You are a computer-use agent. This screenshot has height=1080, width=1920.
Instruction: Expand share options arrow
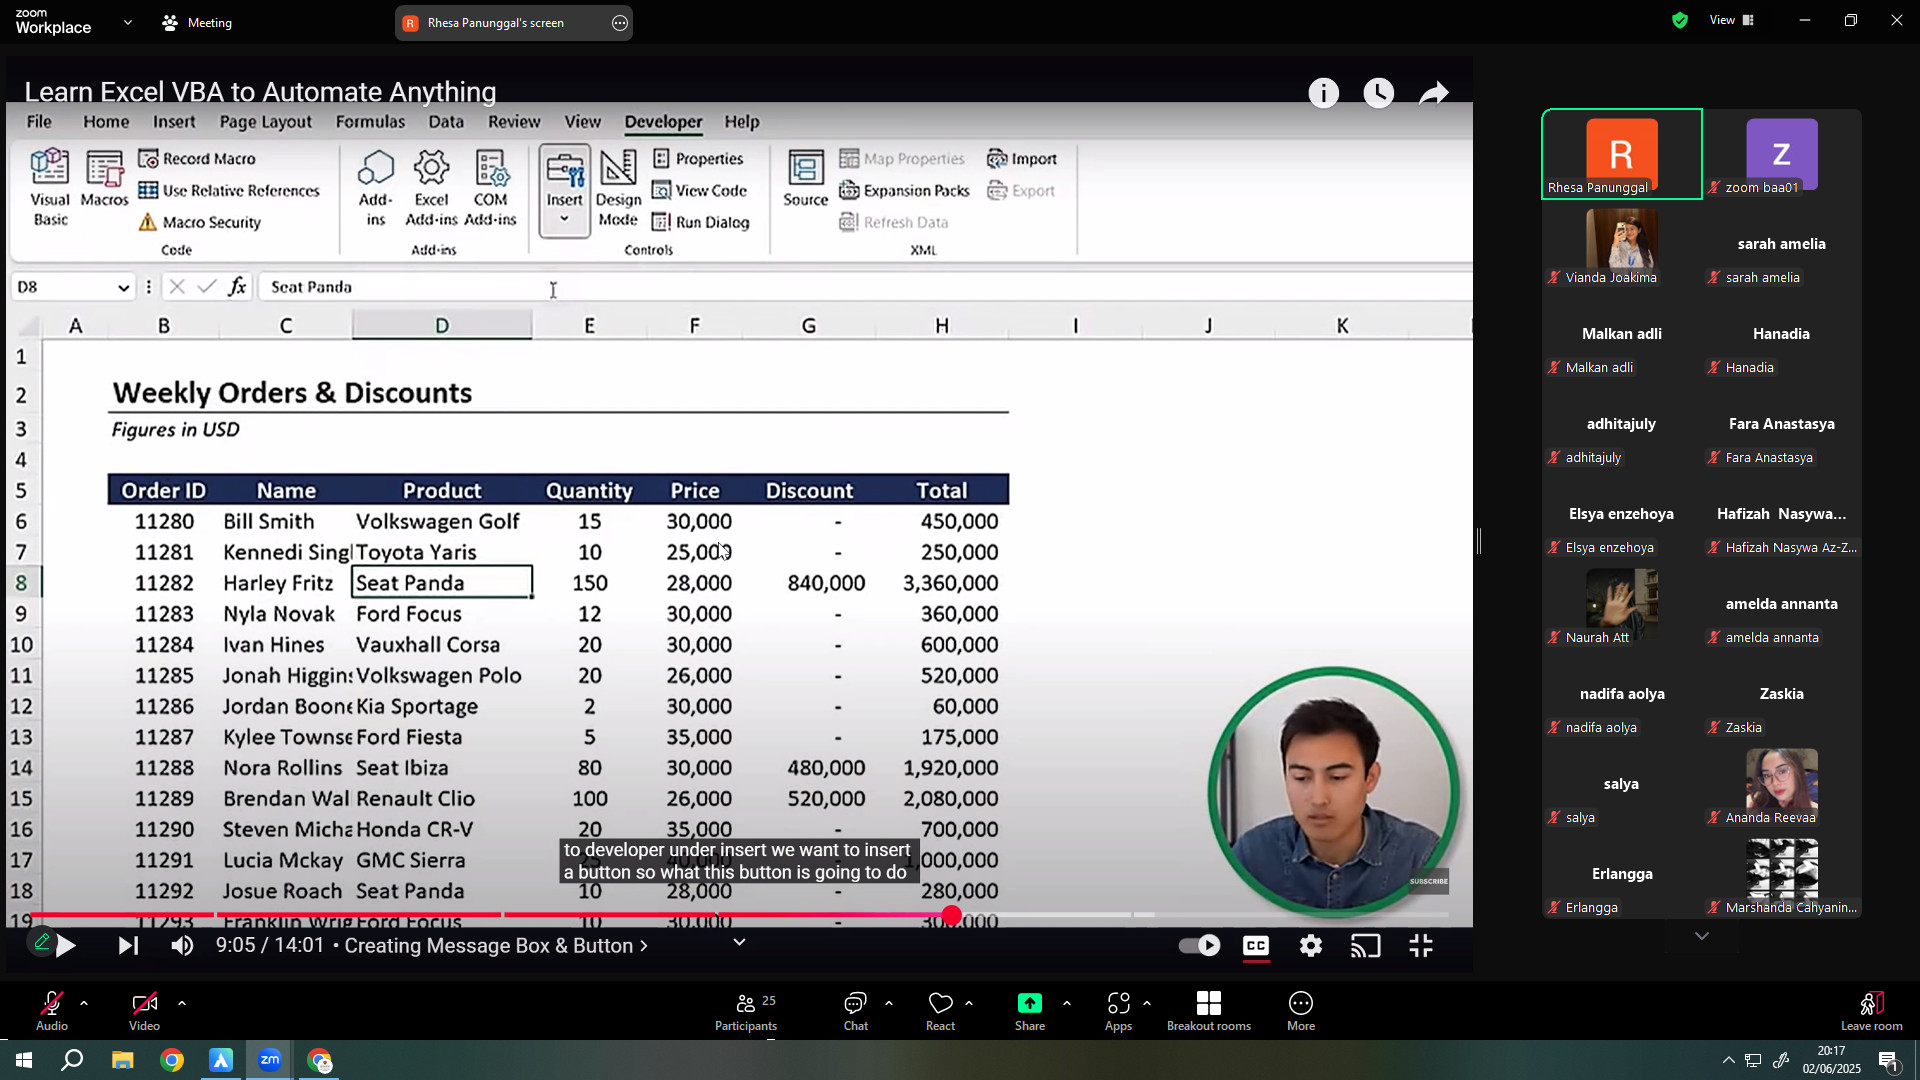1067,1003
